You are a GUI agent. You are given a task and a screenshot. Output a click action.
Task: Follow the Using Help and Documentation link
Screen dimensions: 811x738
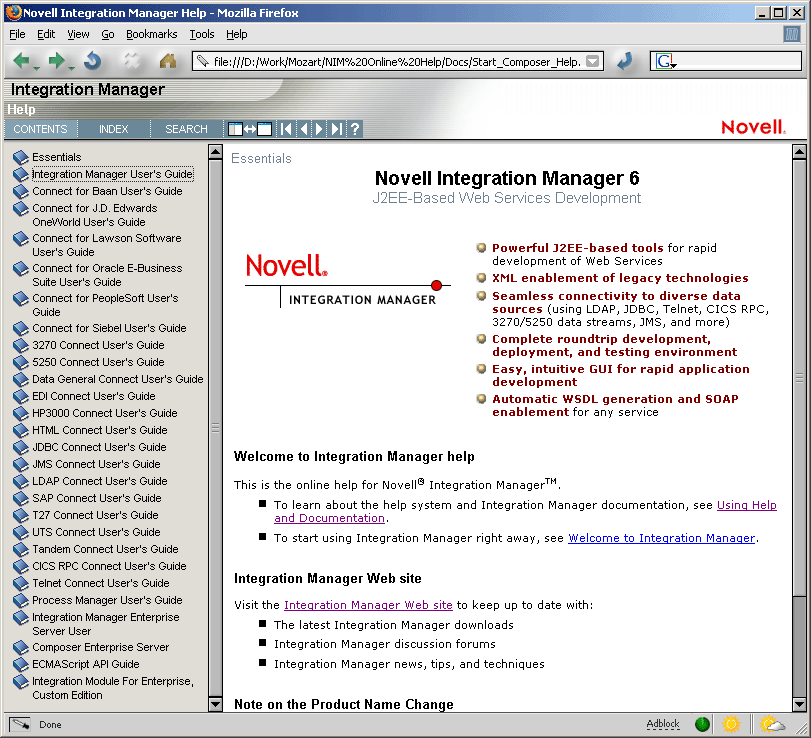[746, 505]
